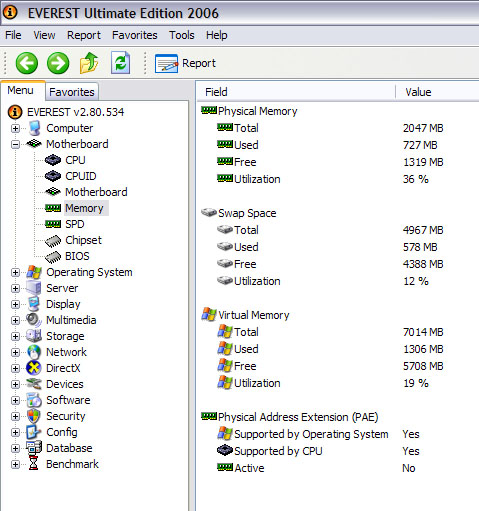Click the Security shield icon

click(x=34, y=416)
